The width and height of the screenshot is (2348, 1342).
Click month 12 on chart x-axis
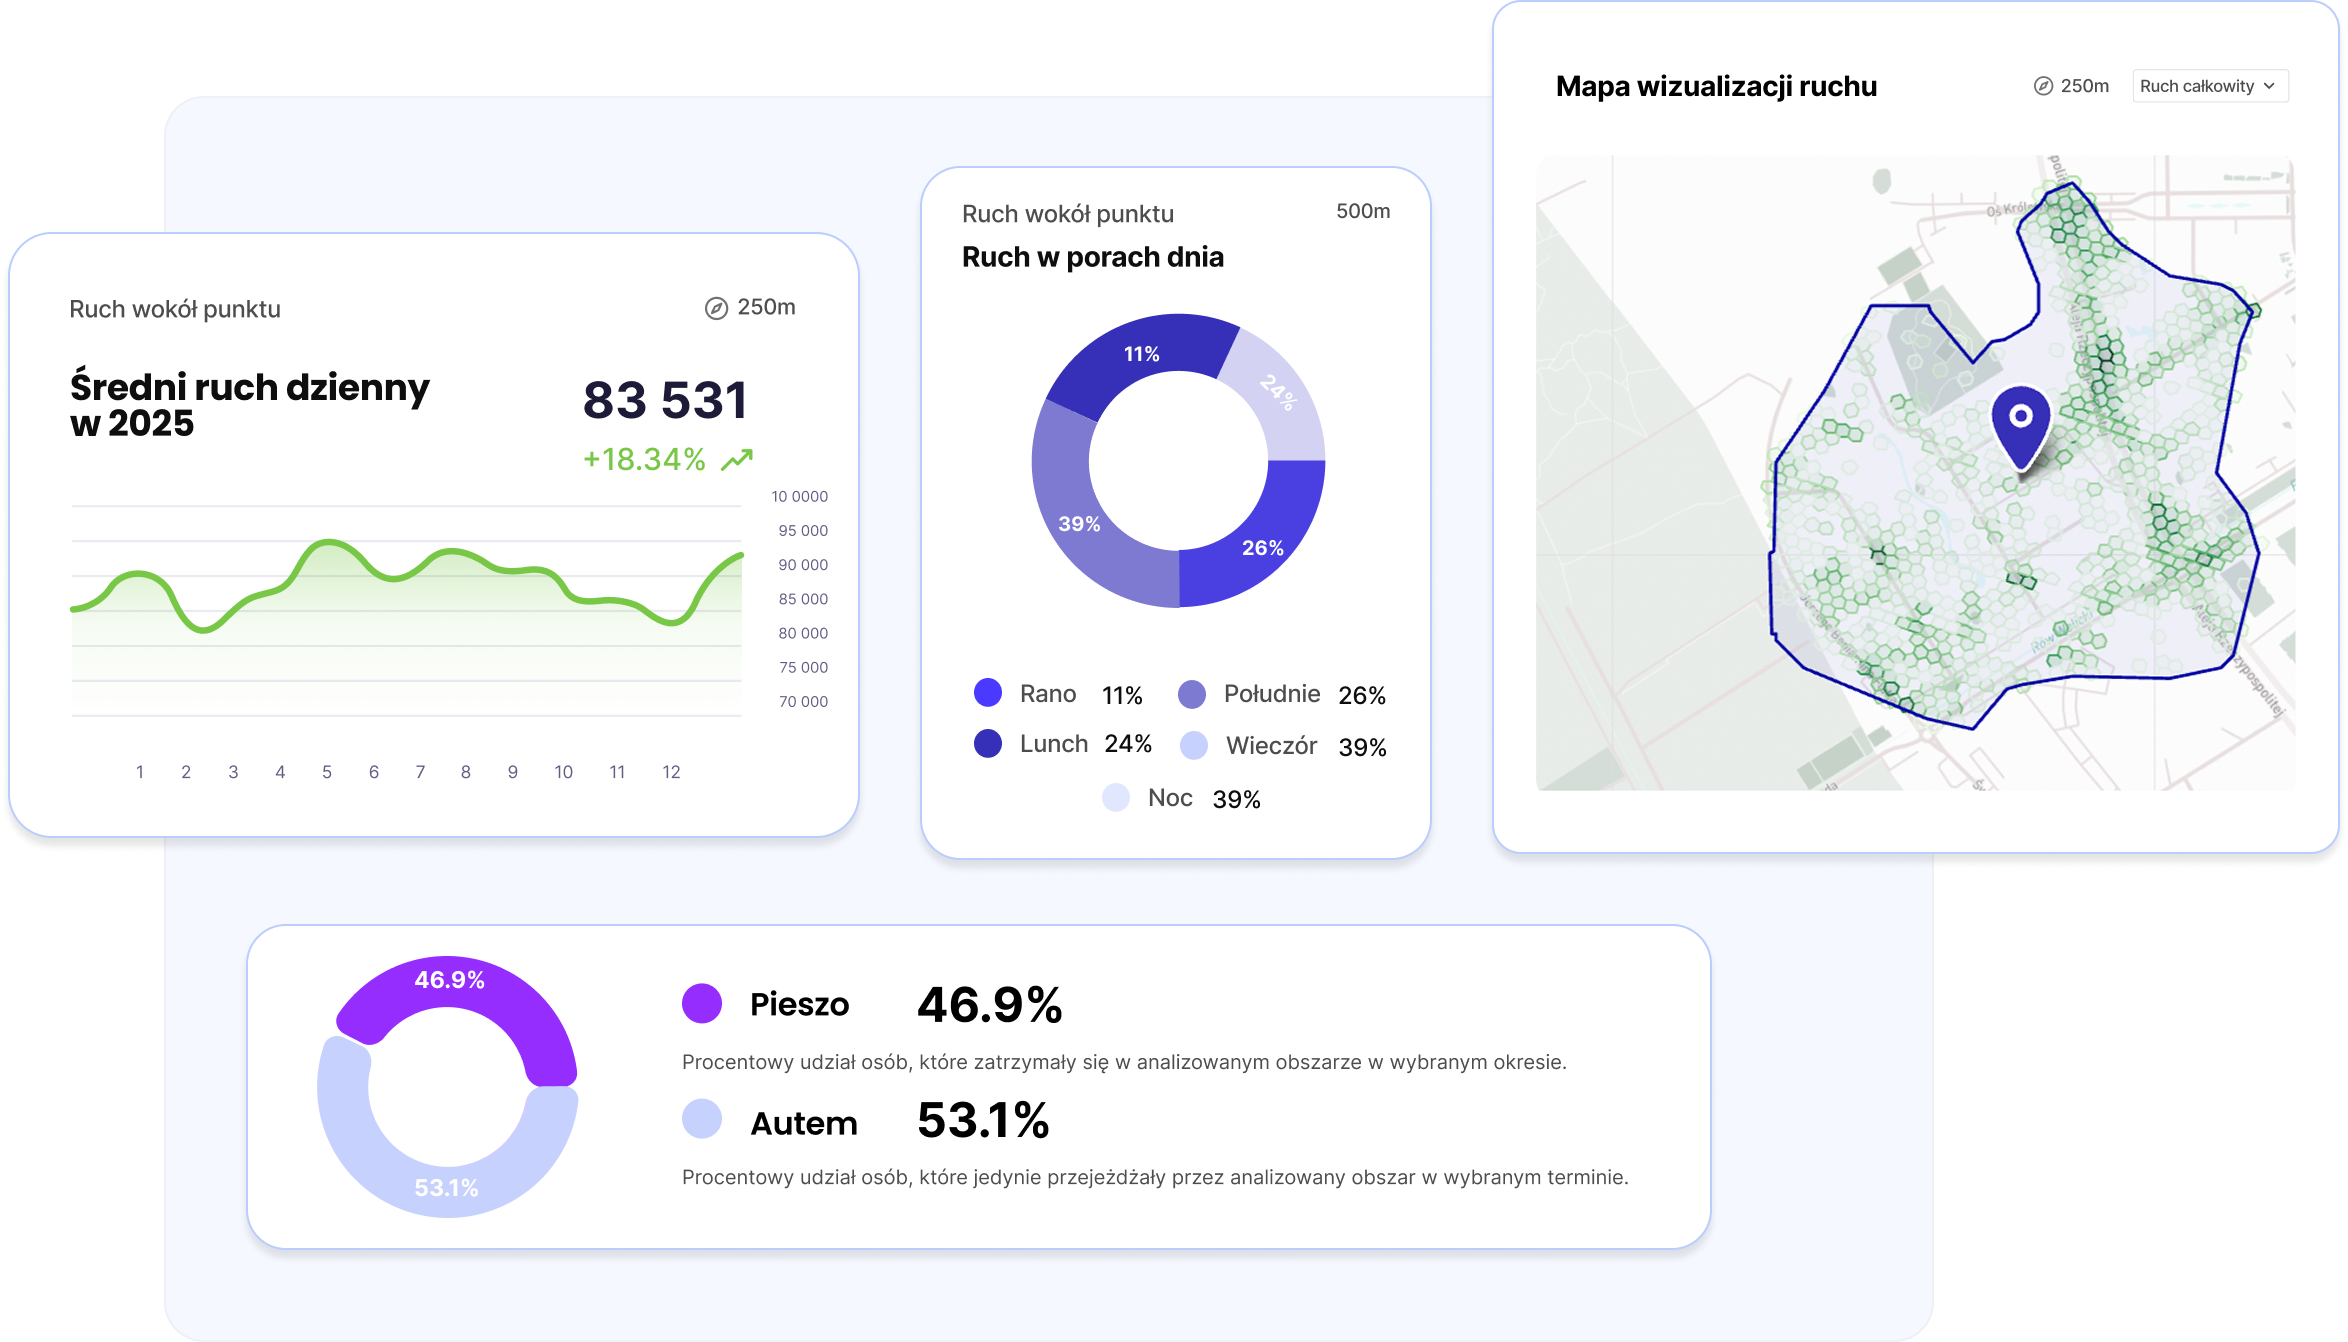pyautogui.click(x=671, y=772)
